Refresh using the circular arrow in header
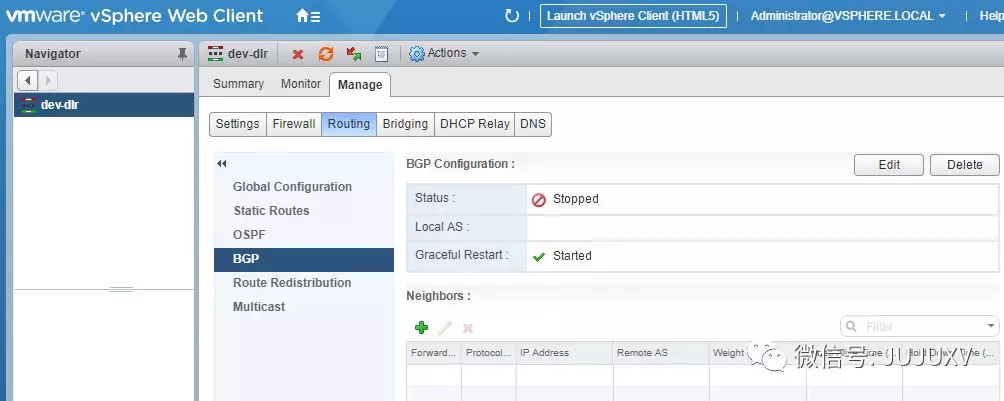 tap(512, 16)
